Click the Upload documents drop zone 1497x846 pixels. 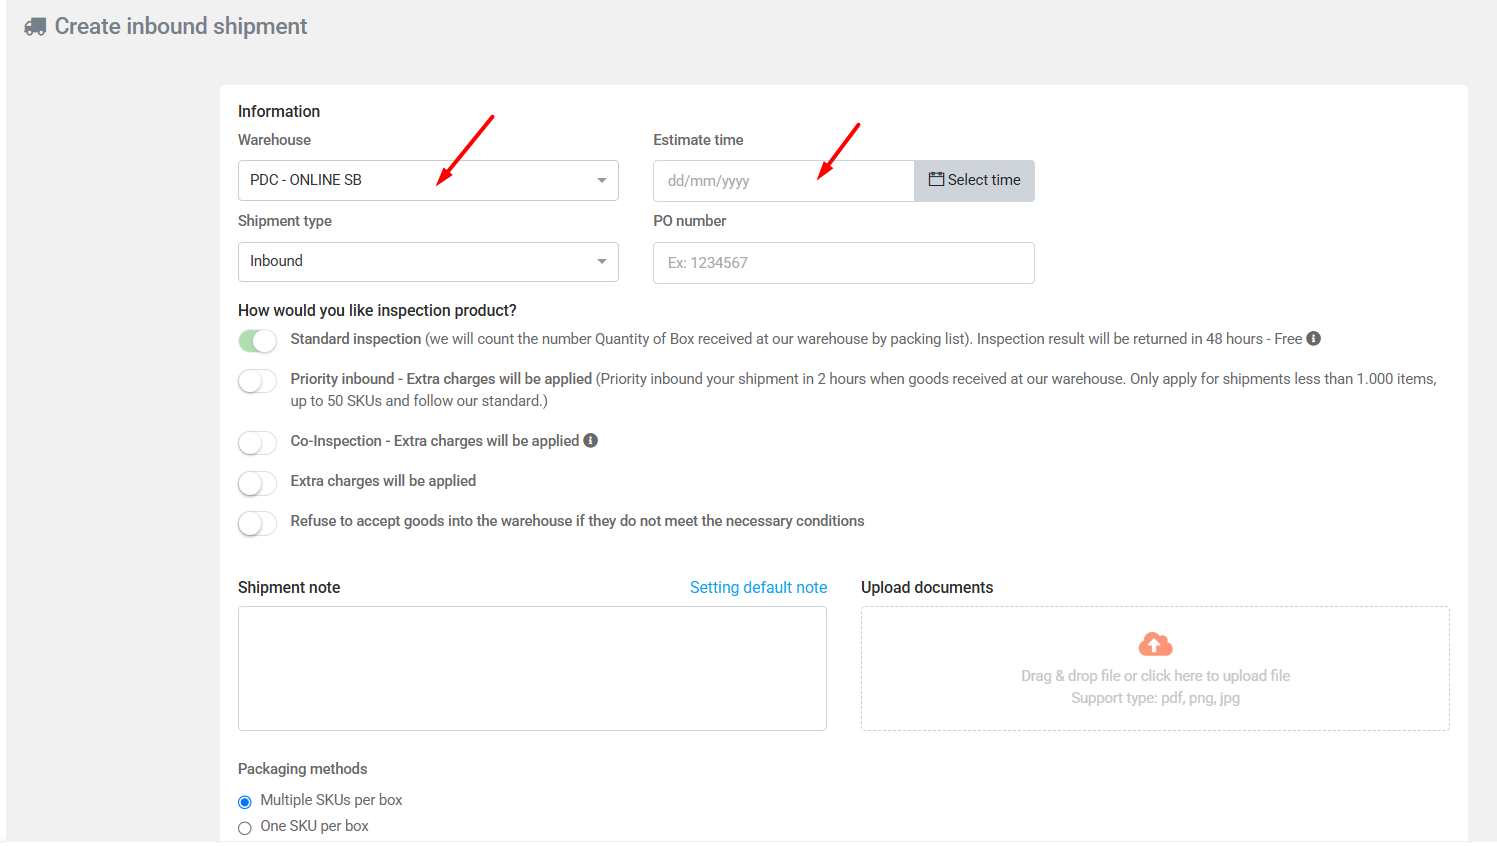(1155, 690)
